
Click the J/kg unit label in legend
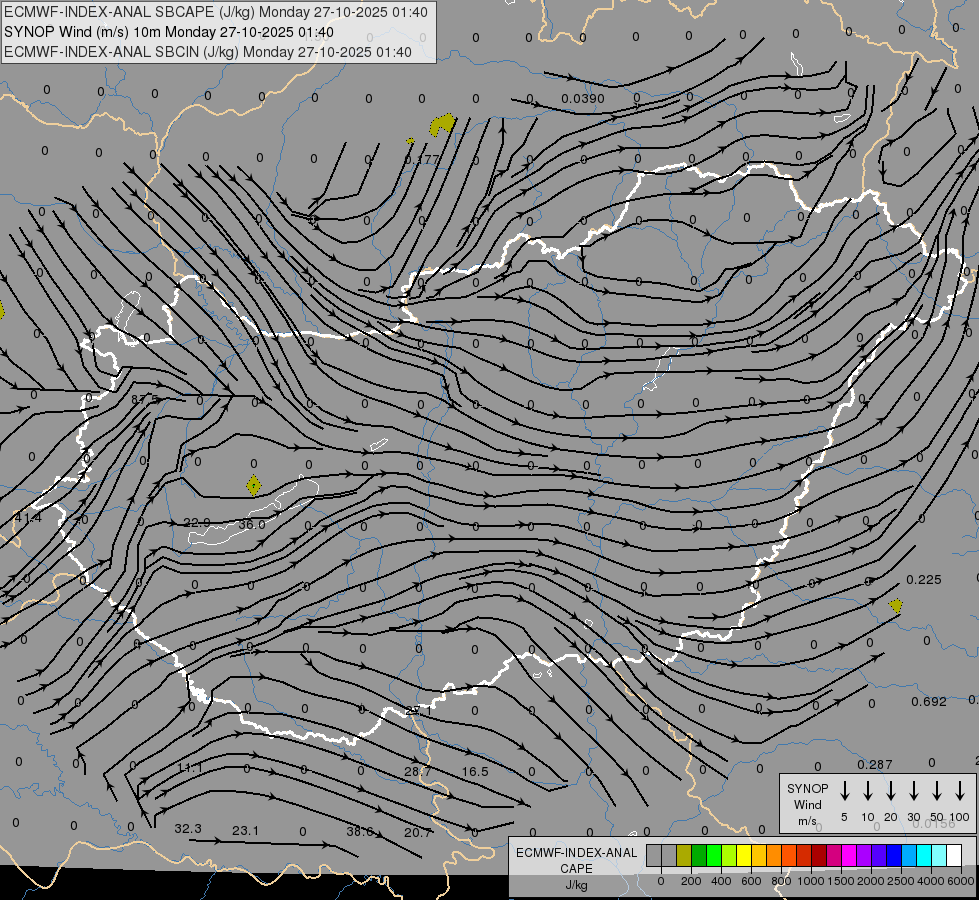click(x=576, y=885)
